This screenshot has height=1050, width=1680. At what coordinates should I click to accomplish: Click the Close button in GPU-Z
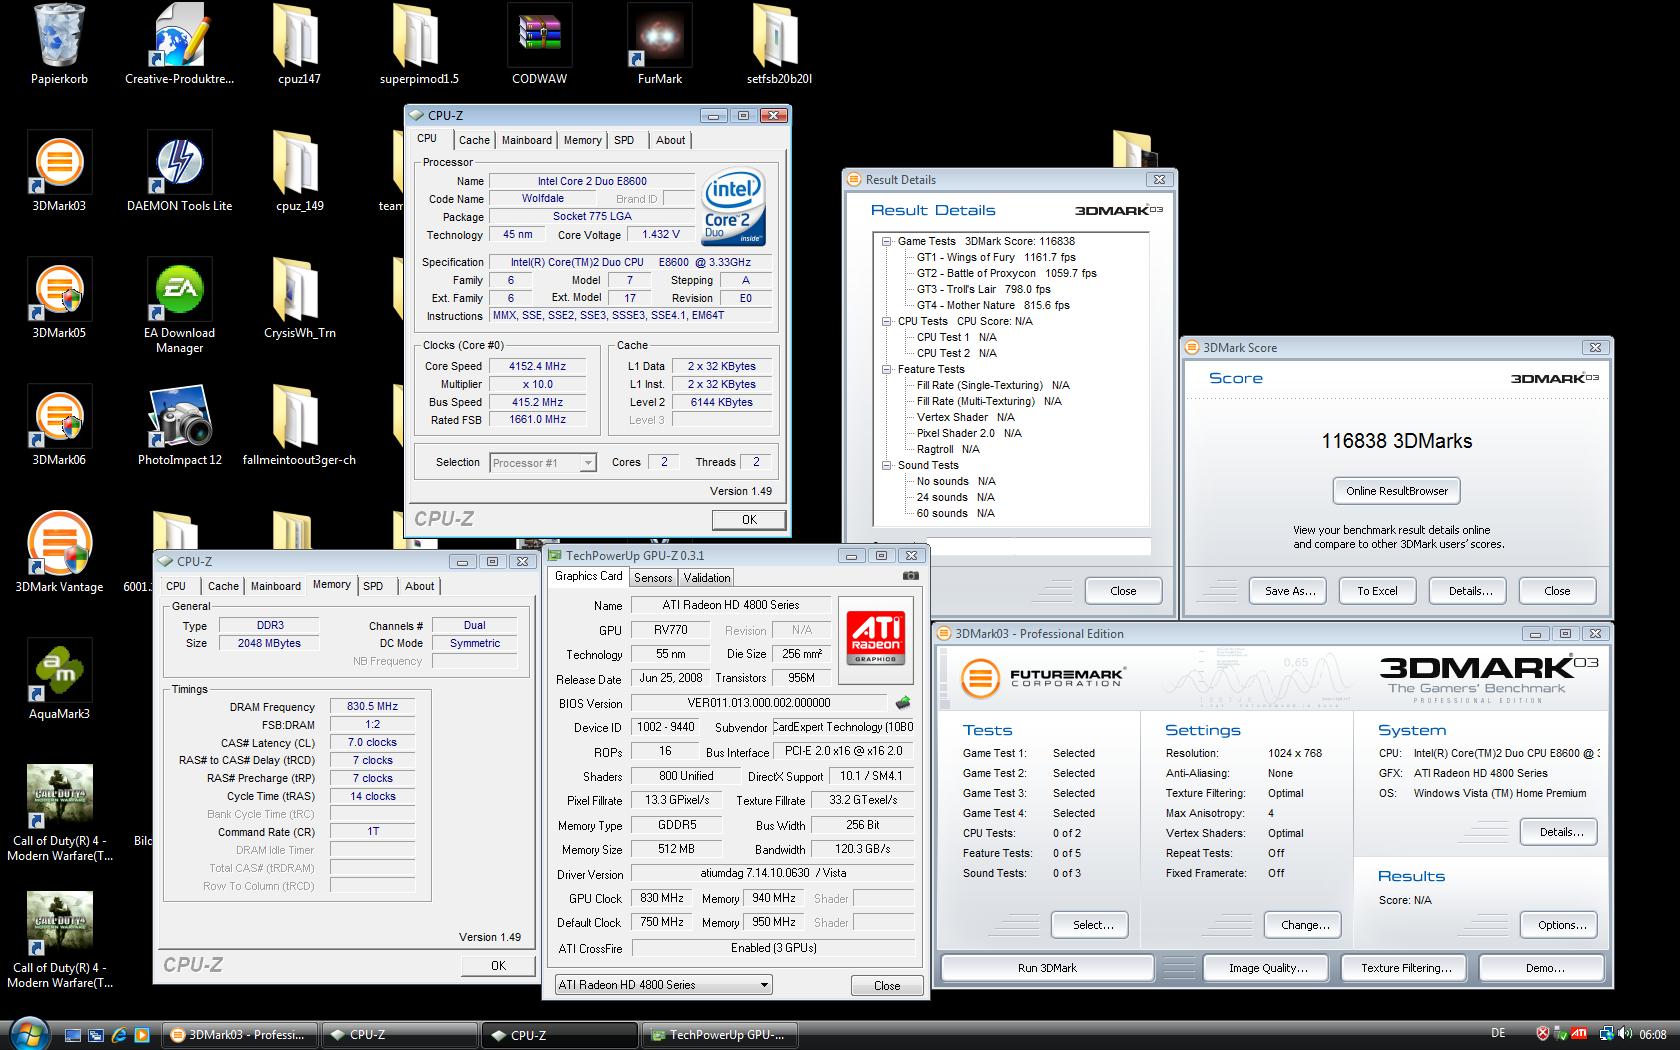point(887,985)
